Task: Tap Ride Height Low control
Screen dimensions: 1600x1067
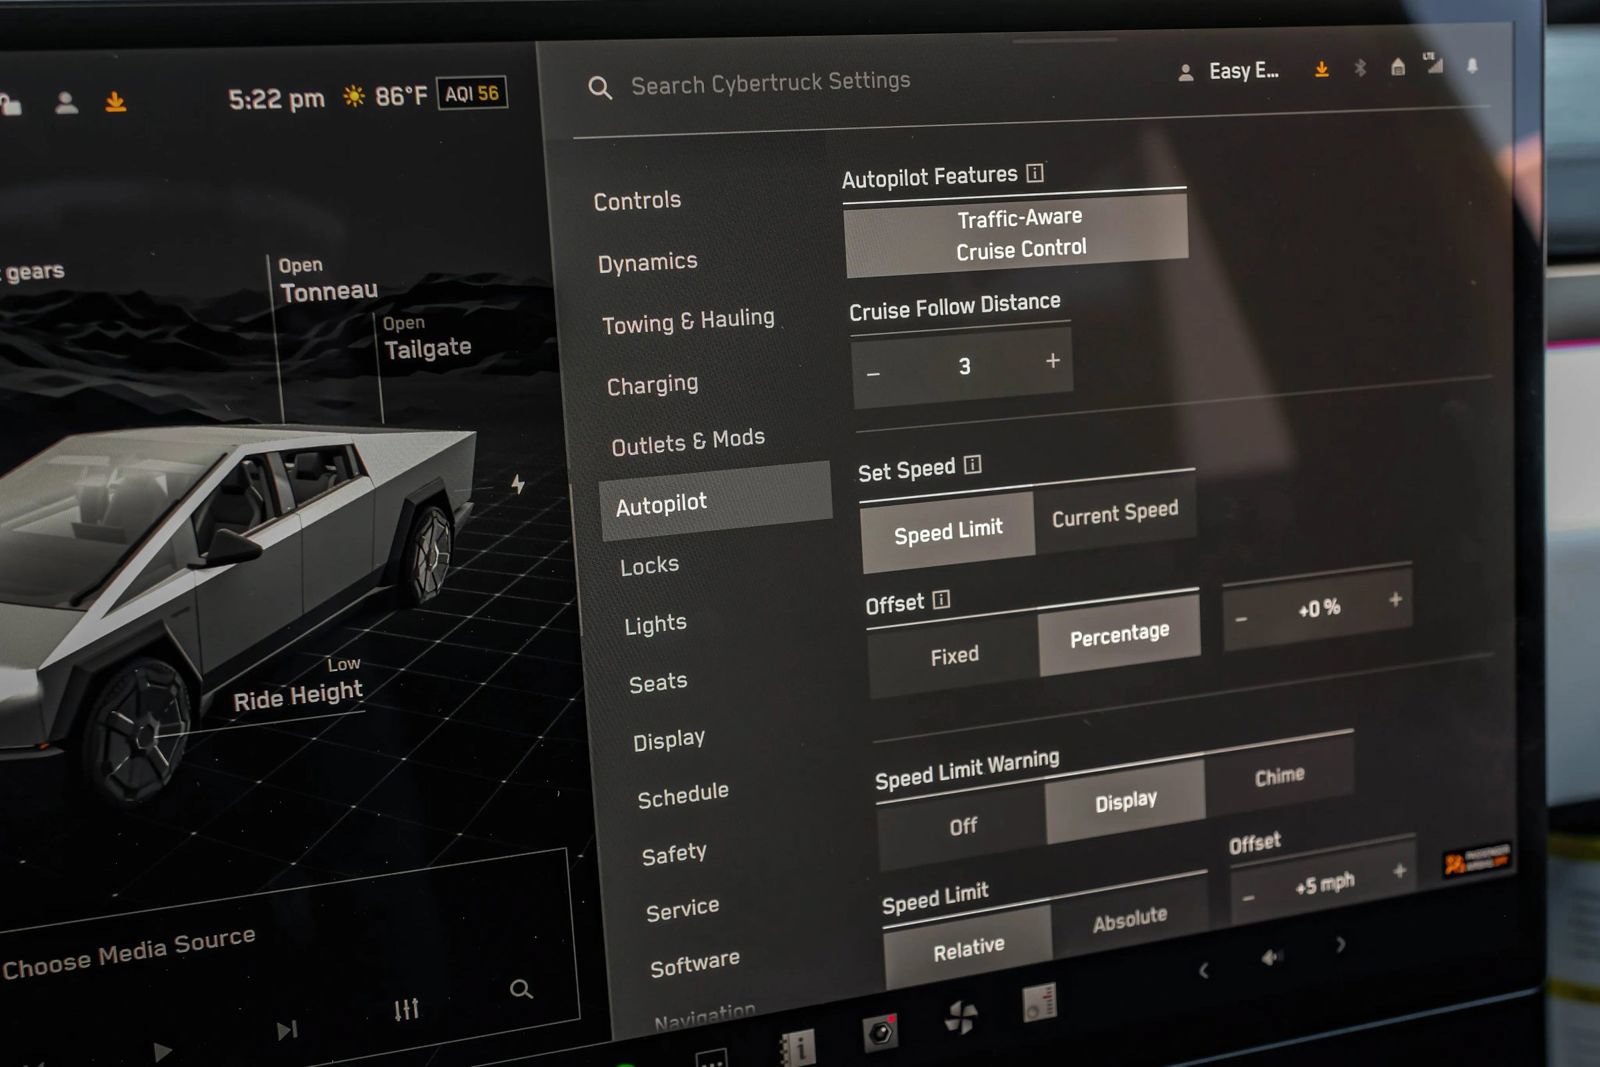Action: coord(298,686)
